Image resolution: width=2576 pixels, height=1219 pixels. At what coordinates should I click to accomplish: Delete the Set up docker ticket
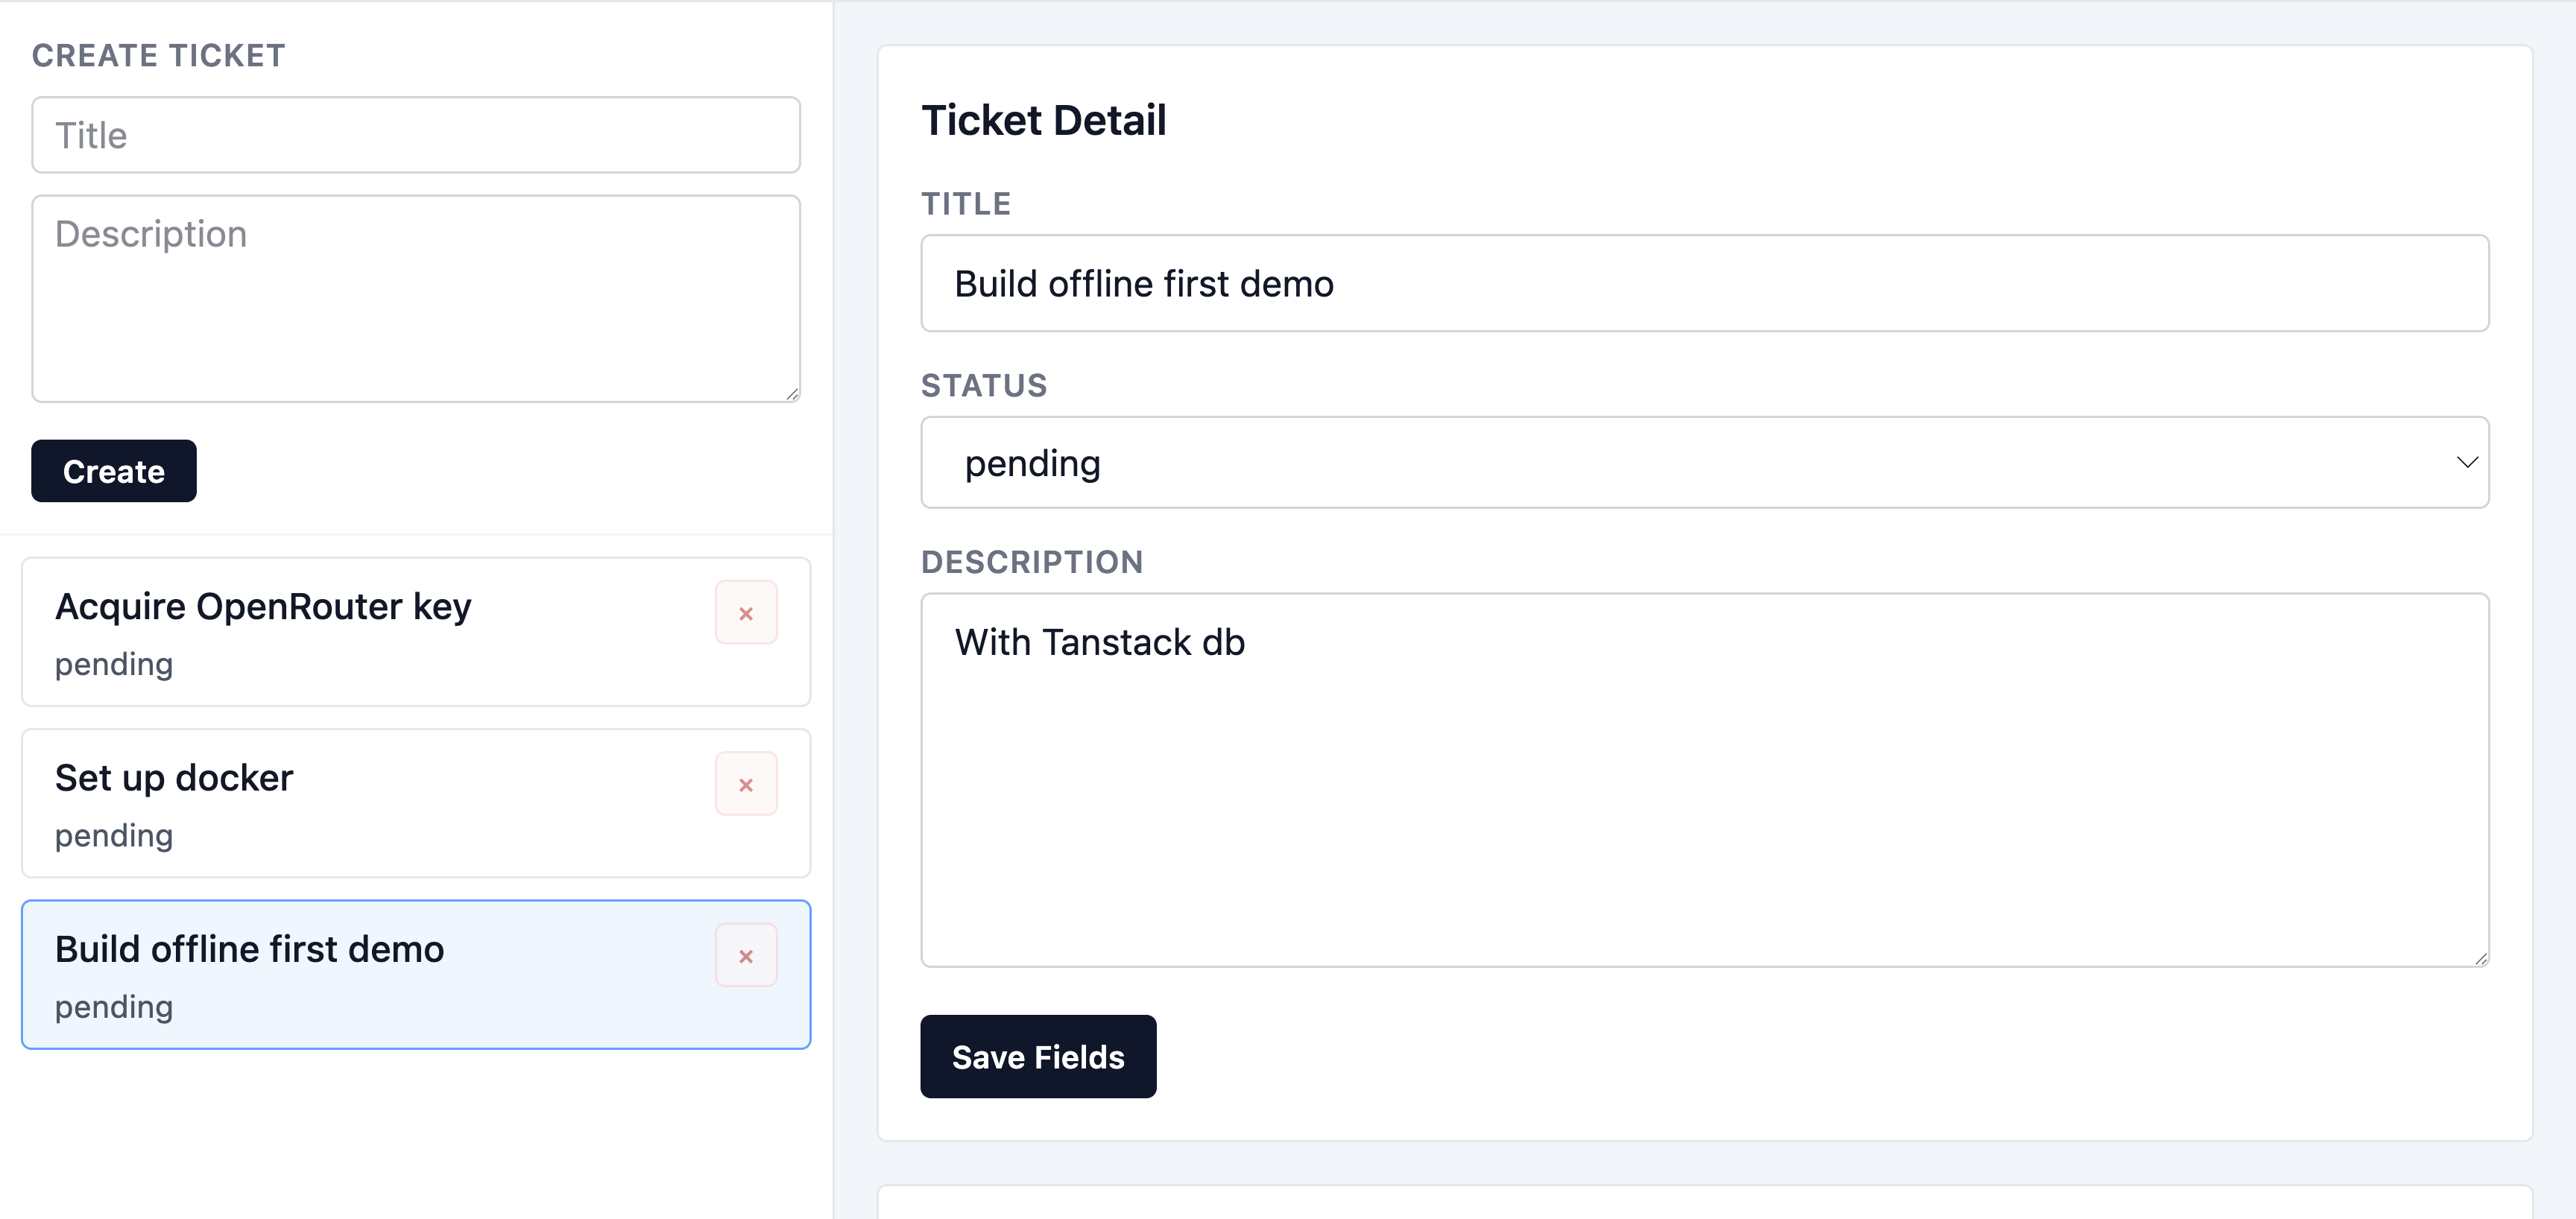[x=745, y=784]
